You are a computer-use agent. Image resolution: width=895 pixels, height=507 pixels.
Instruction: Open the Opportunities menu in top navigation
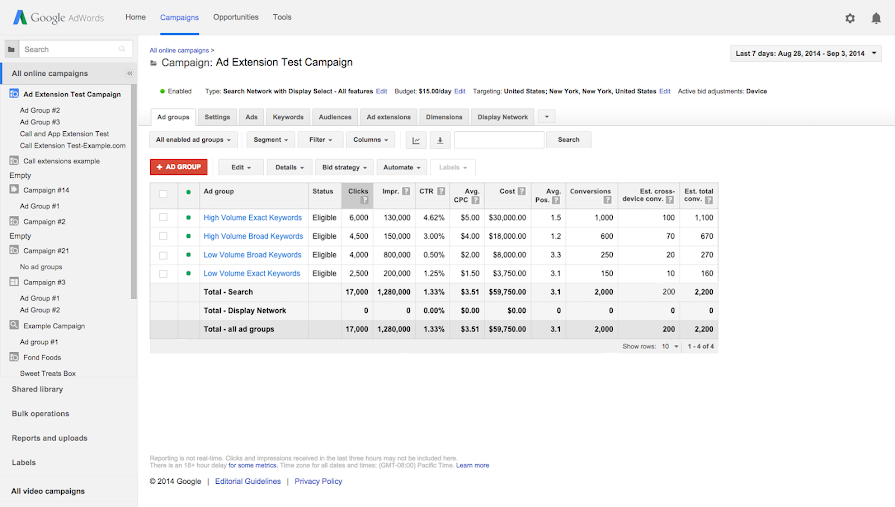pos(236,17)
